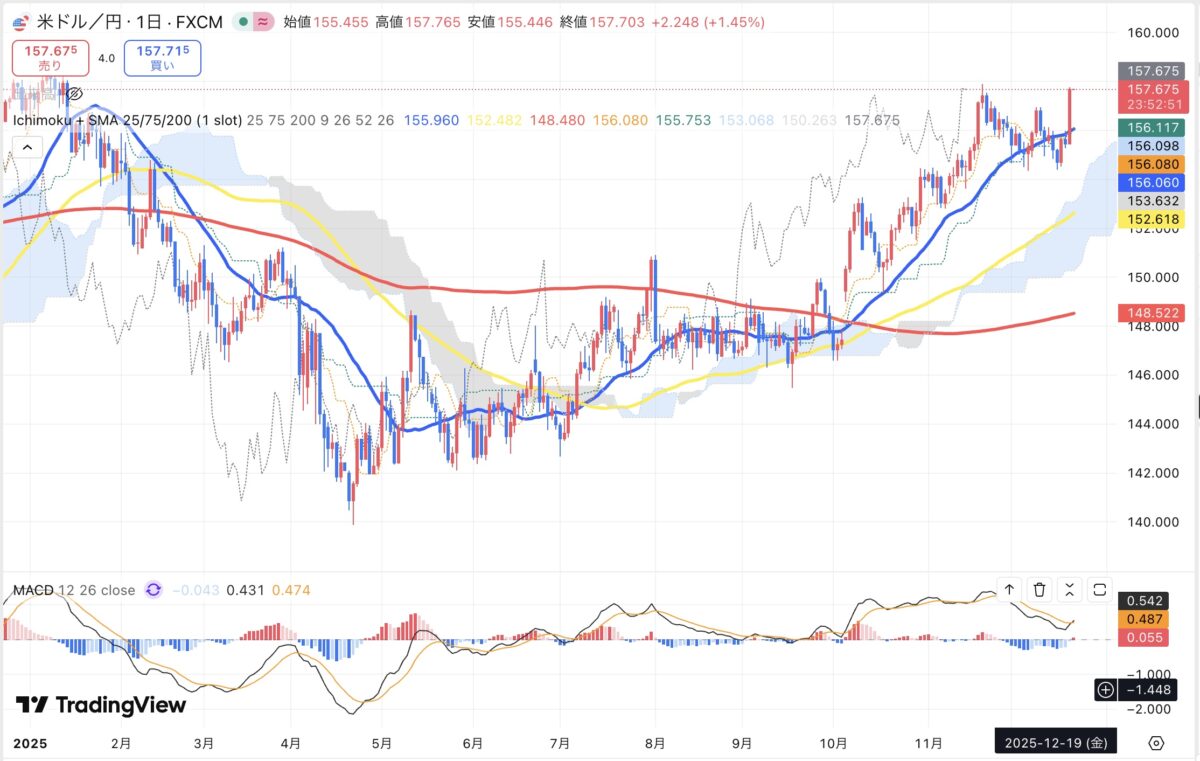Click the 2025-12-19 date label on time axis
This screenshot has width=1200, height=761.
[1055, 743]
